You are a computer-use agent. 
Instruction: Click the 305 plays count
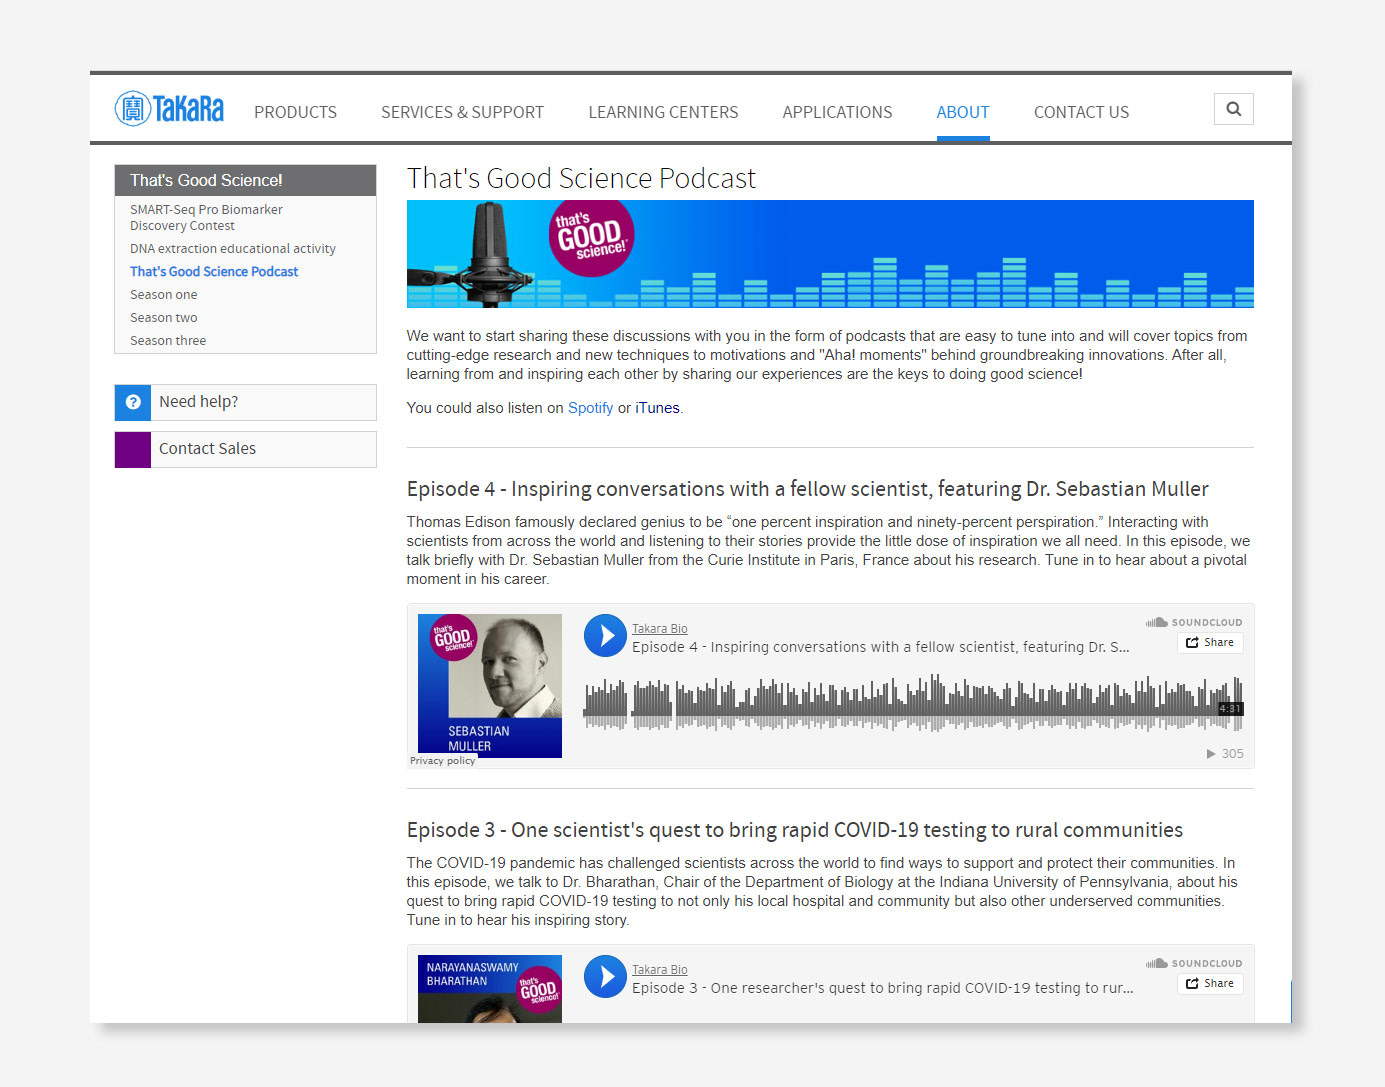point(1225,754)
